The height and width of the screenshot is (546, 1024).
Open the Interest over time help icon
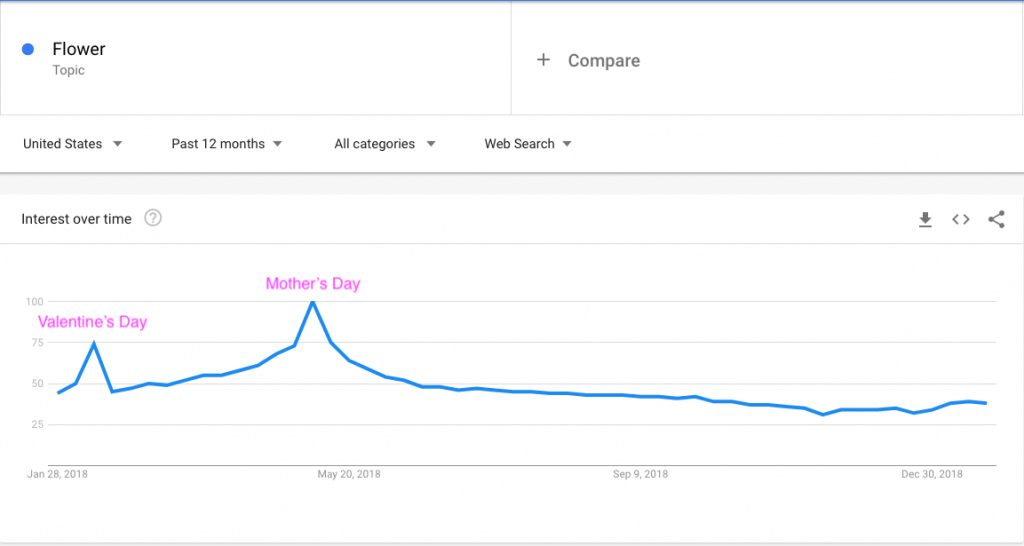click(x=153, y=218)
